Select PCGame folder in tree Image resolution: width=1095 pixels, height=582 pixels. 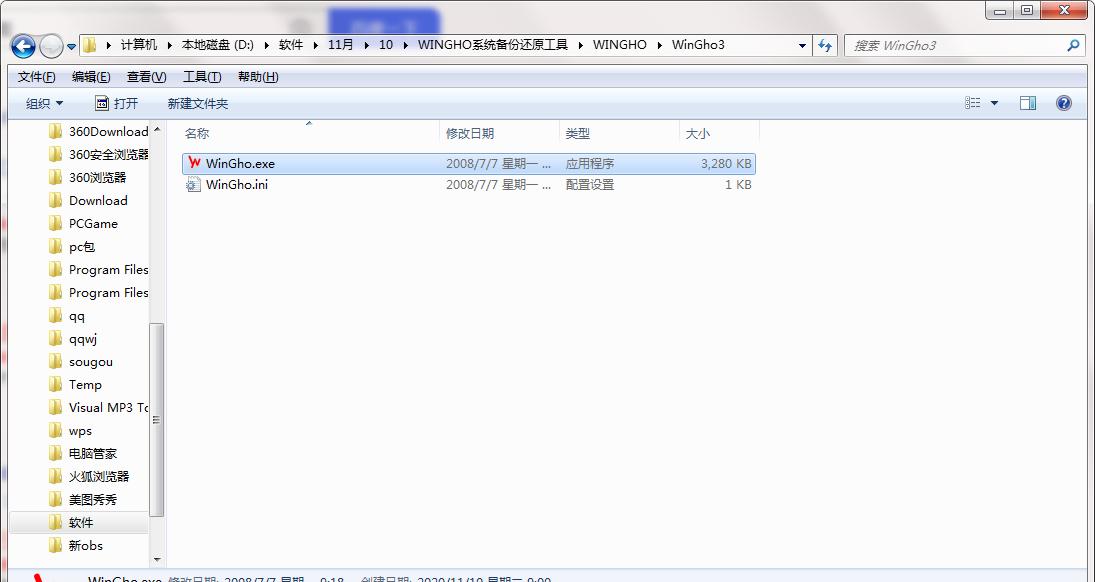pos(93,224)
